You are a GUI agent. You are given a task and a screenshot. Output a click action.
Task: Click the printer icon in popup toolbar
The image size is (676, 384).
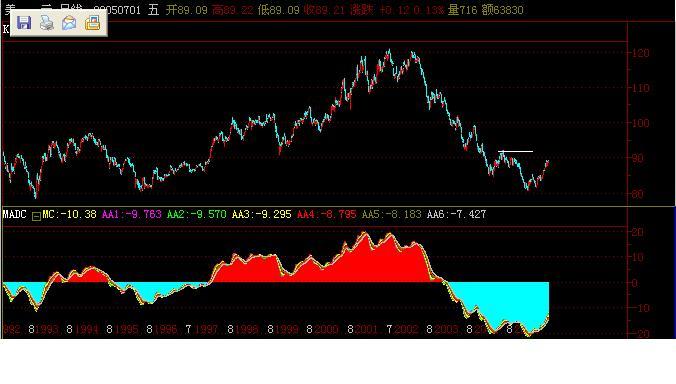point(47,22)
